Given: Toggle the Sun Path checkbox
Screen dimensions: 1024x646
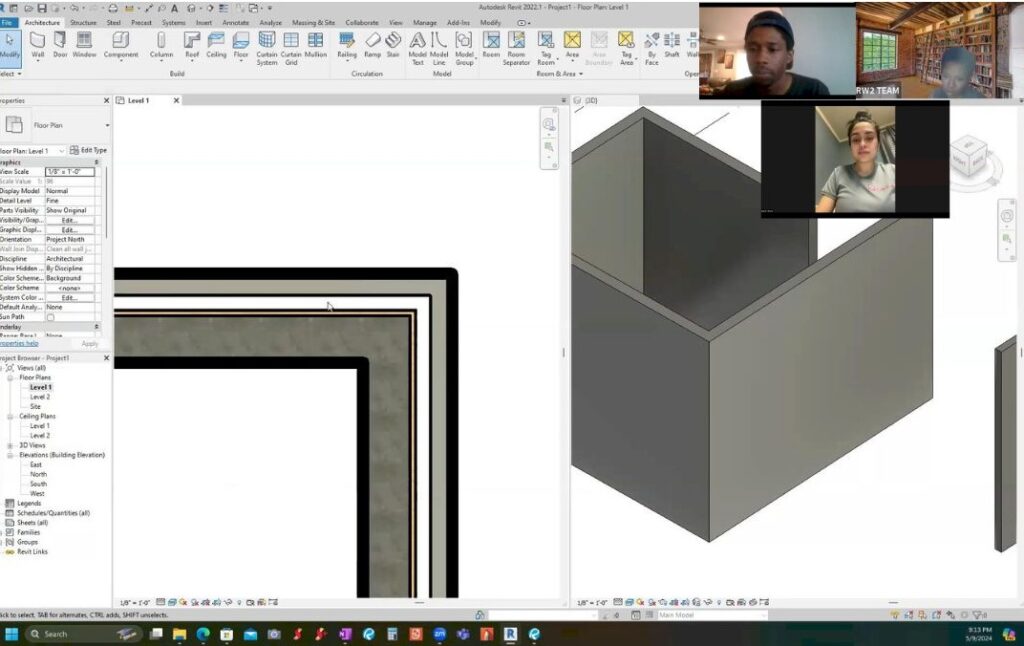Looking at the screenshot, I should pos(51,317).
